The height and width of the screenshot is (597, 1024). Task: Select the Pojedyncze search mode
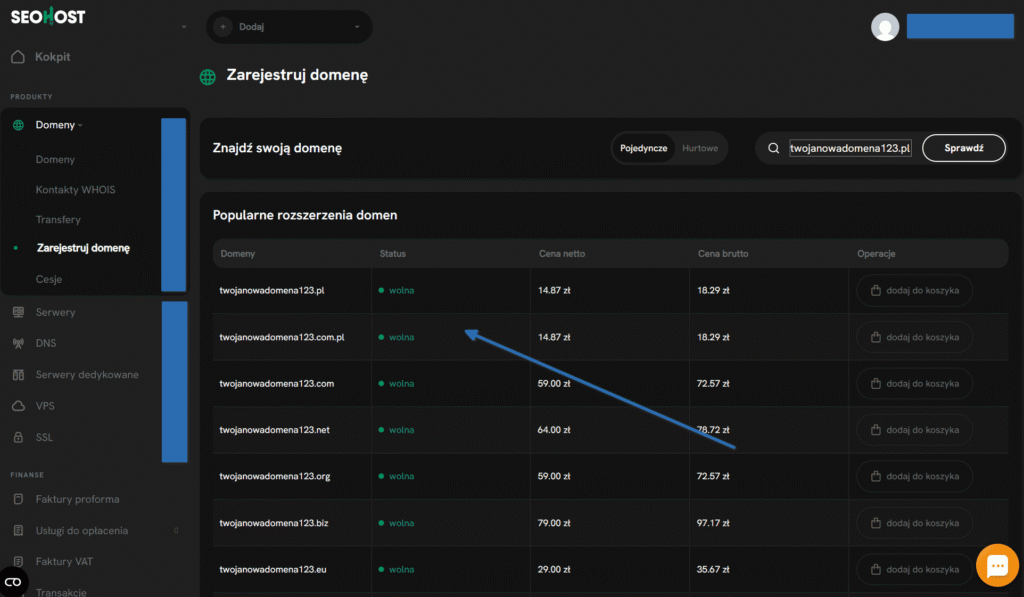pos(643,148)
